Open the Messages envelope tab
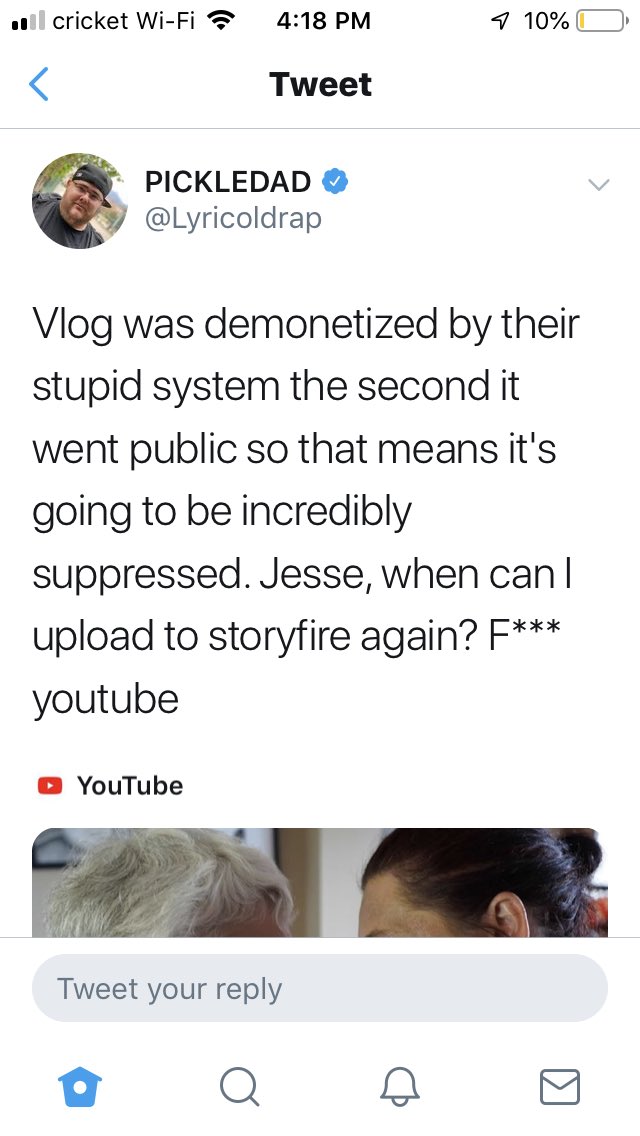The height and width of the screenshot is (1136, 640). (x=560, y=1087)
